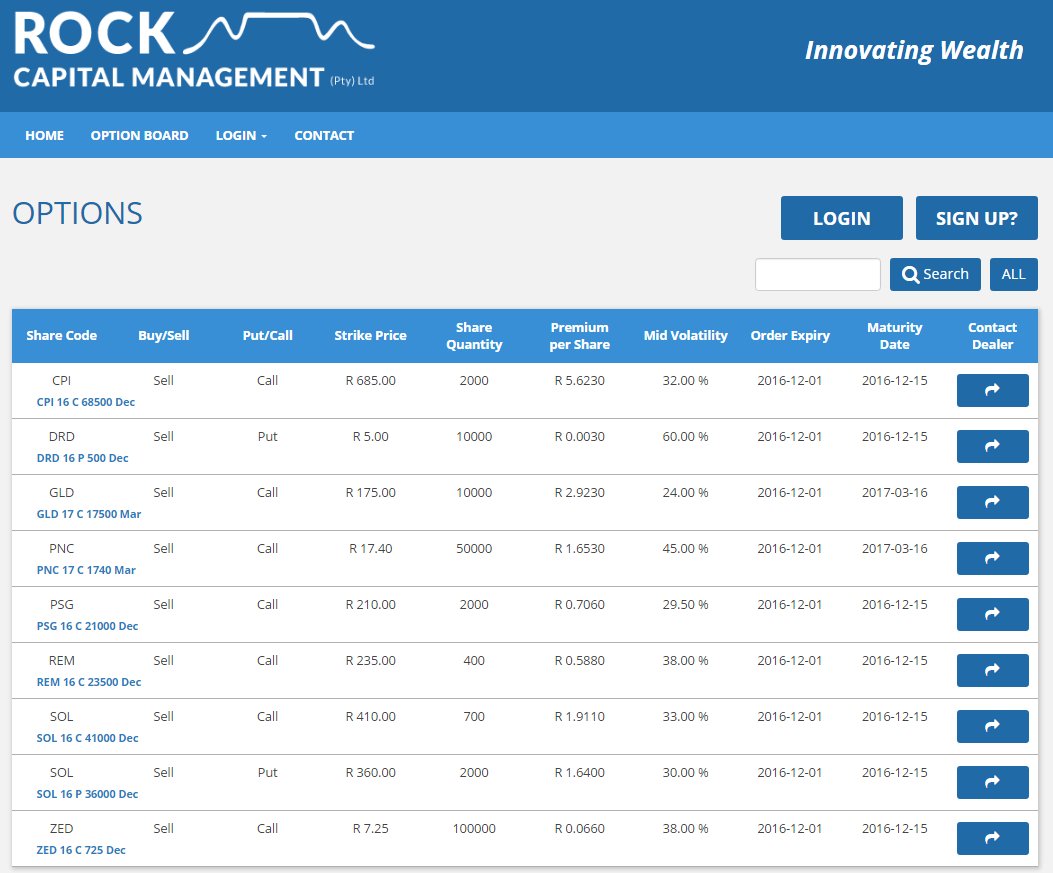Select share quantity 50000 cell
The height and width of the screenshot is (873, 1053).
coord(474,548)
